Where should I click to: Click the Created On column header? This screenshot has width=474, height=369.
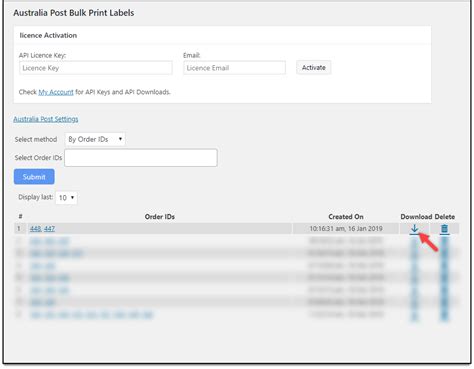click(x=346, y=217)
